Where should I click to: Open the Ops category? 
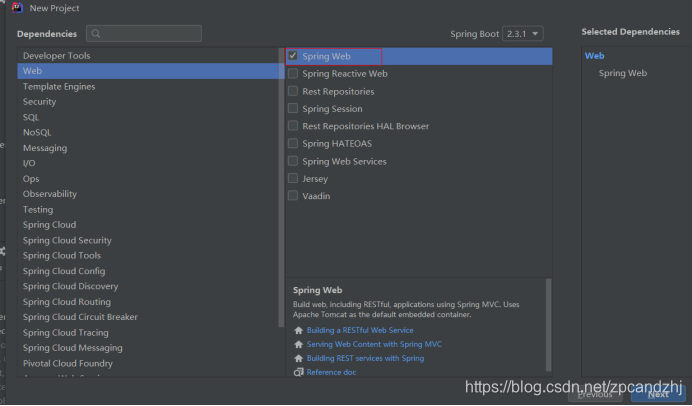(148, 179)
